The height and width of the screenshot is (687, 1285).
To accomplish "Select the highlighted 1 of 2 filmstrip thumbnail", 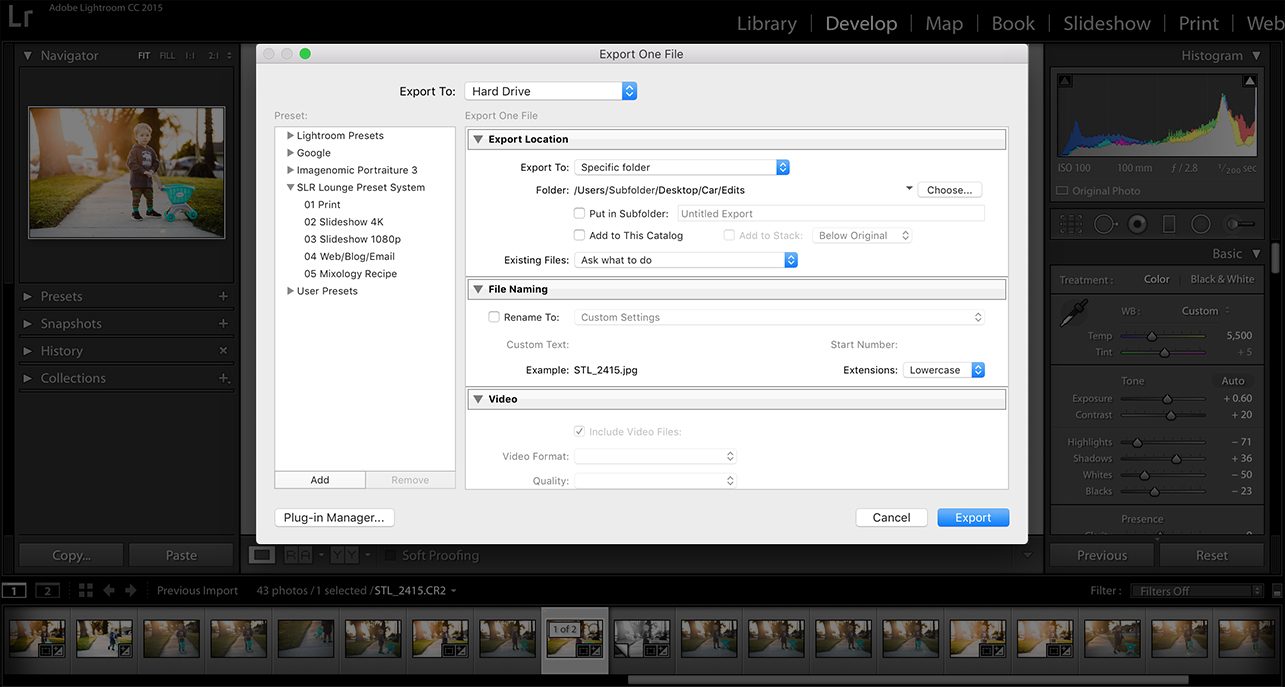I will click(x=574, y=638).
